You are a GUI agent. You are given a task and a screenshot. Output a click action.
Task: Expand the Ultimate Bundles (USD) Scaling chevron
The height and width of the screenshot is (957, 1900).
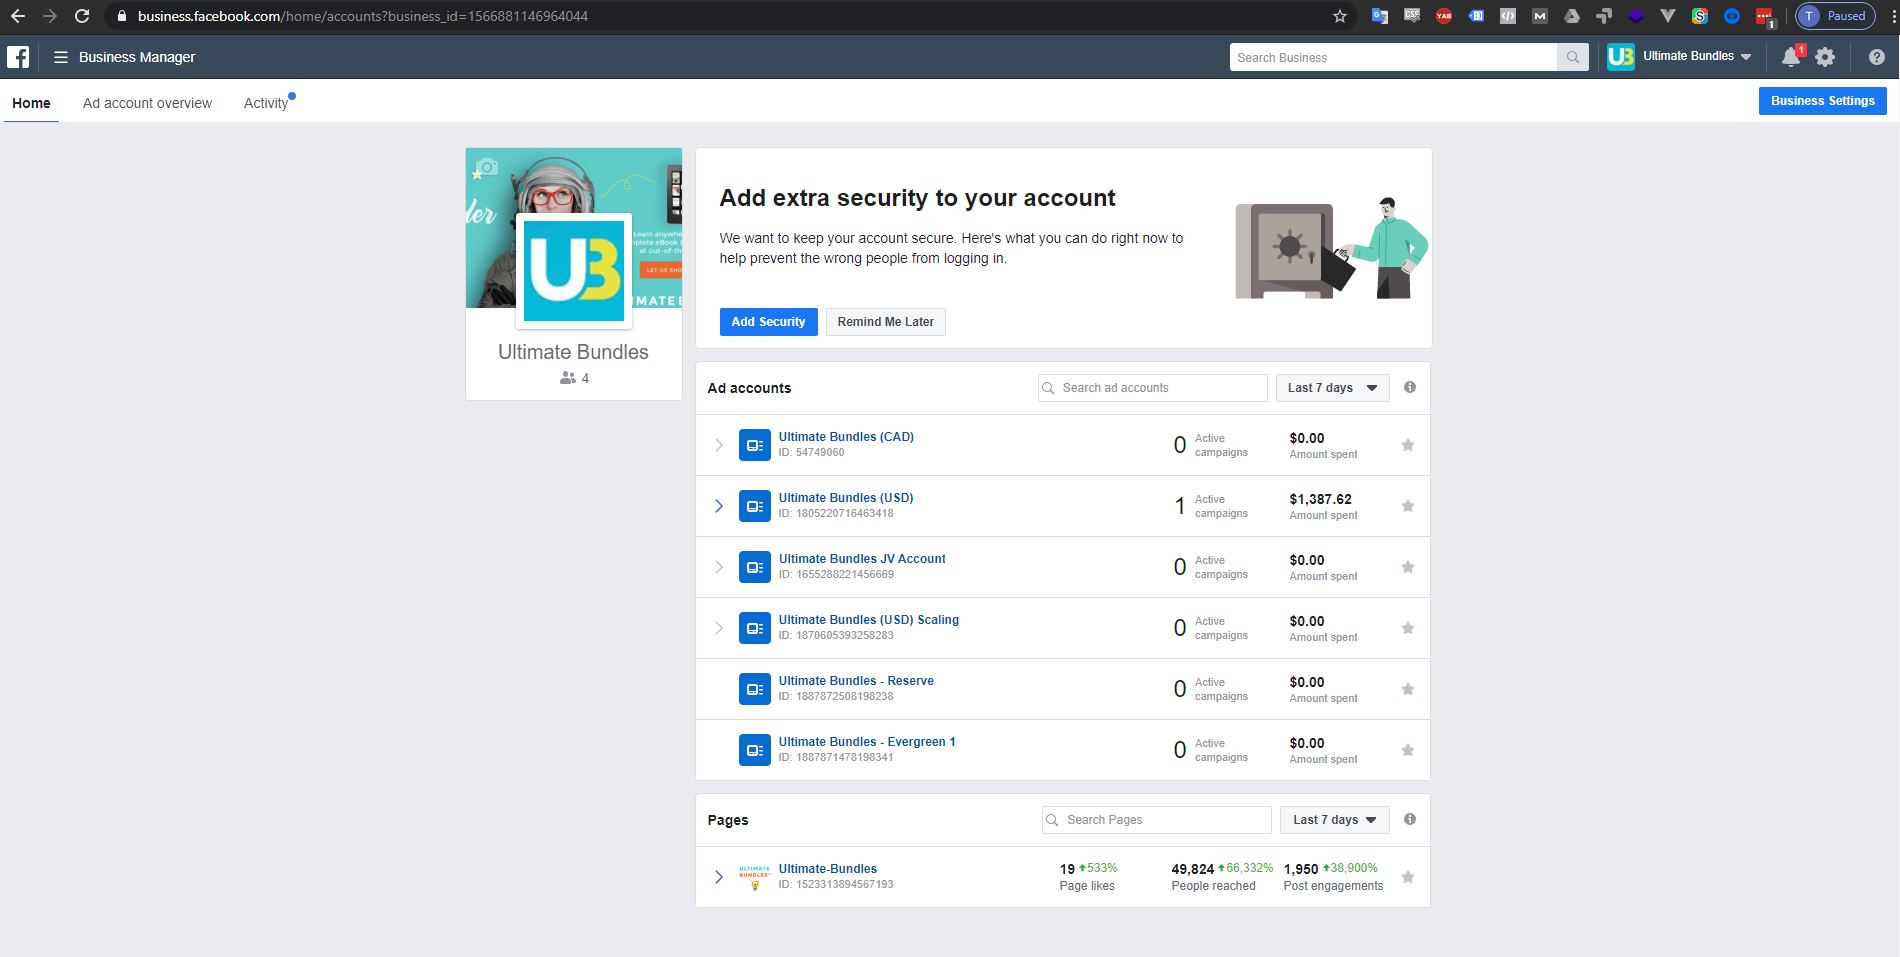[718, 628]
